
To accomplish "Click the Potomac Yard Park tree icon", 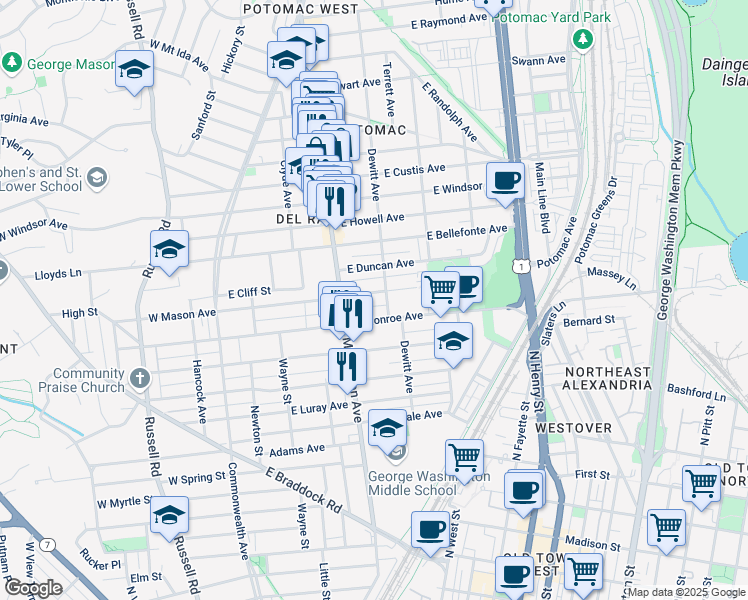I will (582, 39).
